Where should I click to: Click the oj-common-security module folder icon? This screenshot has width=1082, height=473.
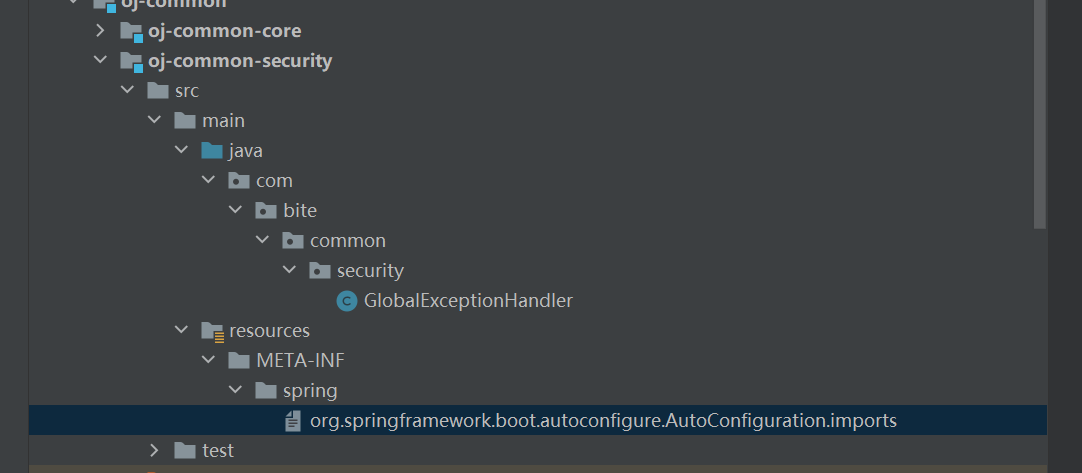click(131, 61)
